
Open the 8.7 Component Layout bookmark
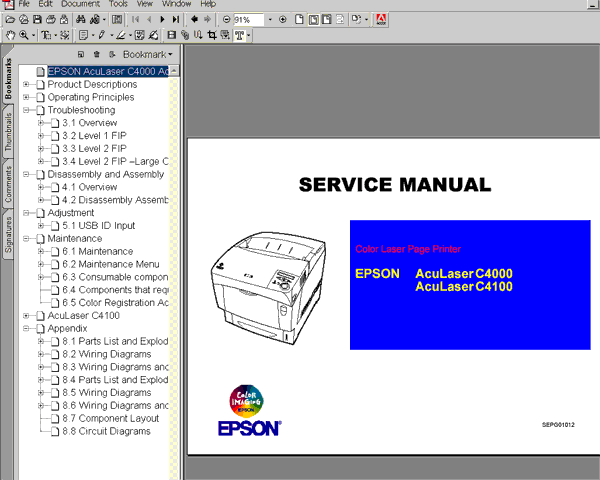pyautogui.click(x=111, y=419)
